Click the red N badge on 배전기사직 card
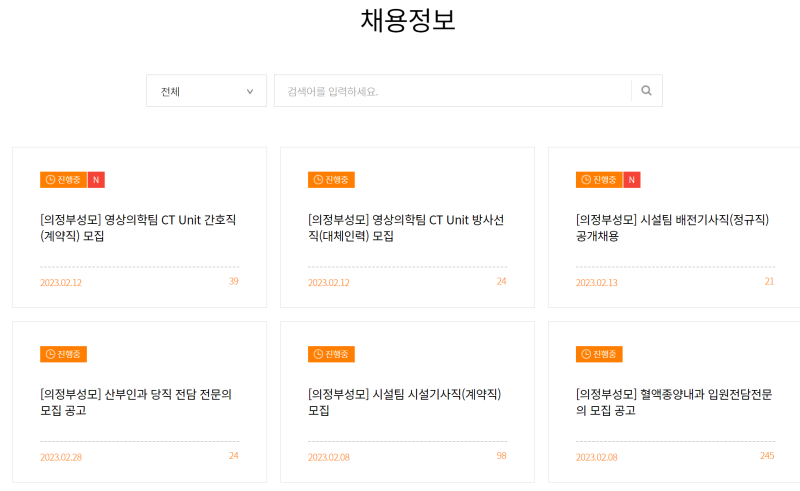This screenshot has height=491, width=800. click(x=632, y=180)
